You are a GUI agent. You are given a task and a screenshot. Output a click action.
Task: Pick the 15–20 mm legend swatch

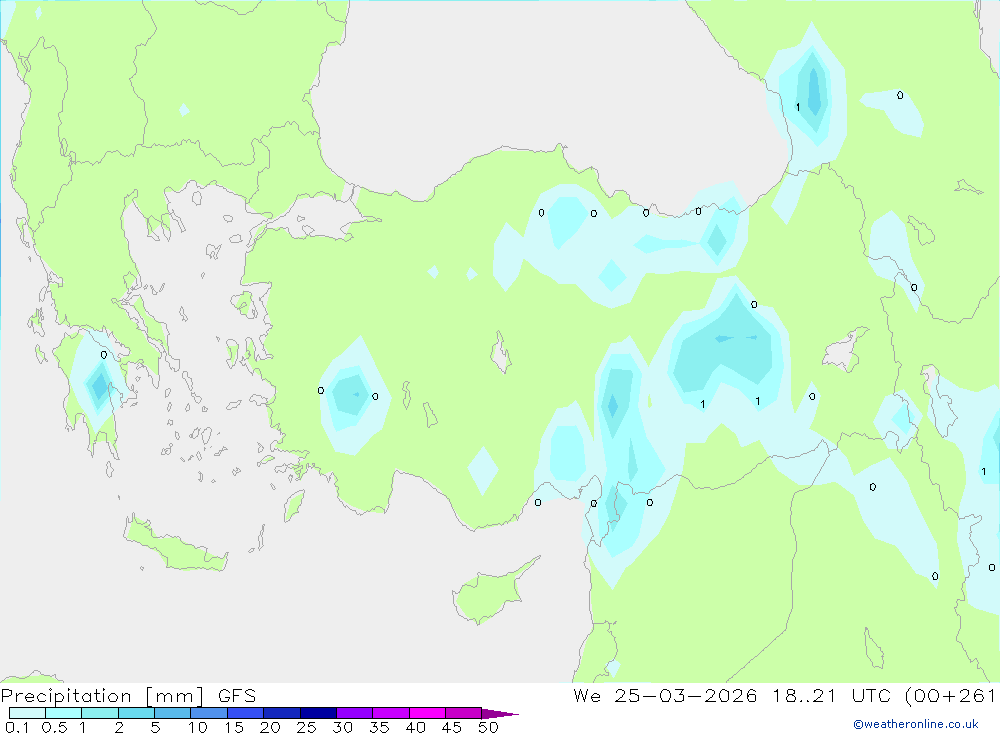(245, 713)
